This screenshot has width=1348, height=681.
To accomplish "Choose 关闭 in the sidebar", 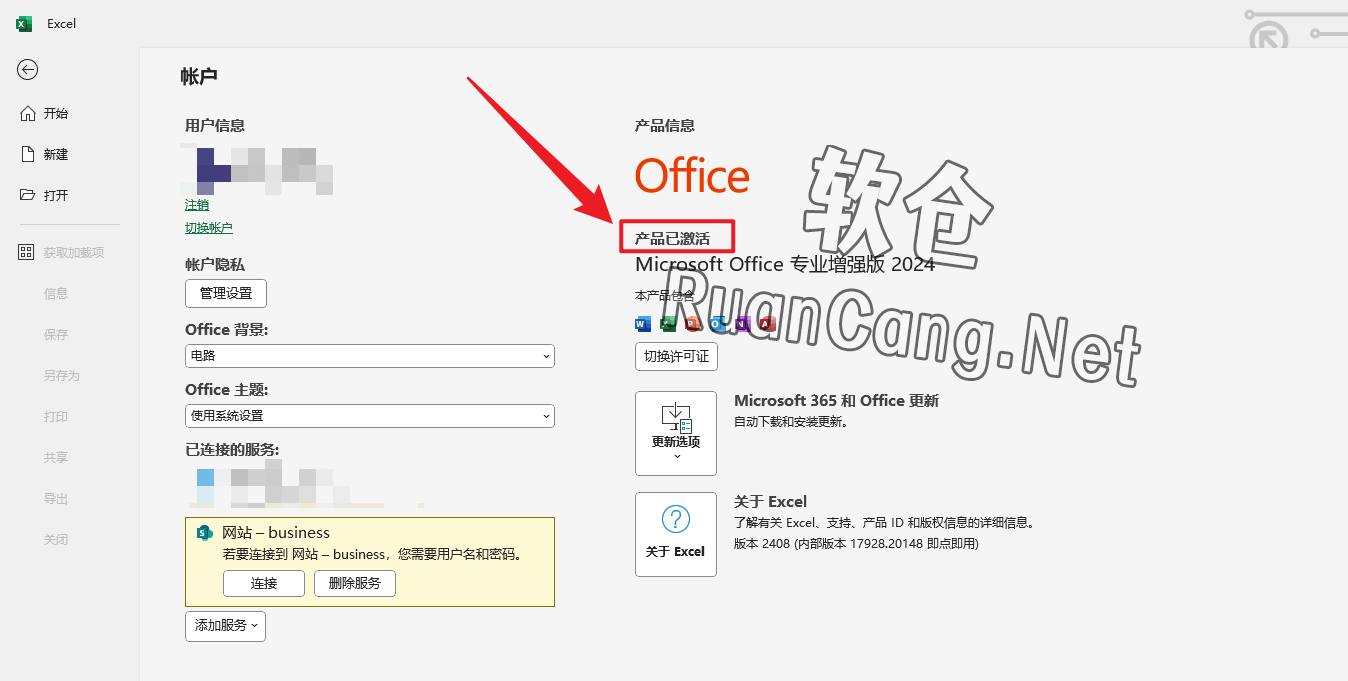I will (x=56, y=540).
